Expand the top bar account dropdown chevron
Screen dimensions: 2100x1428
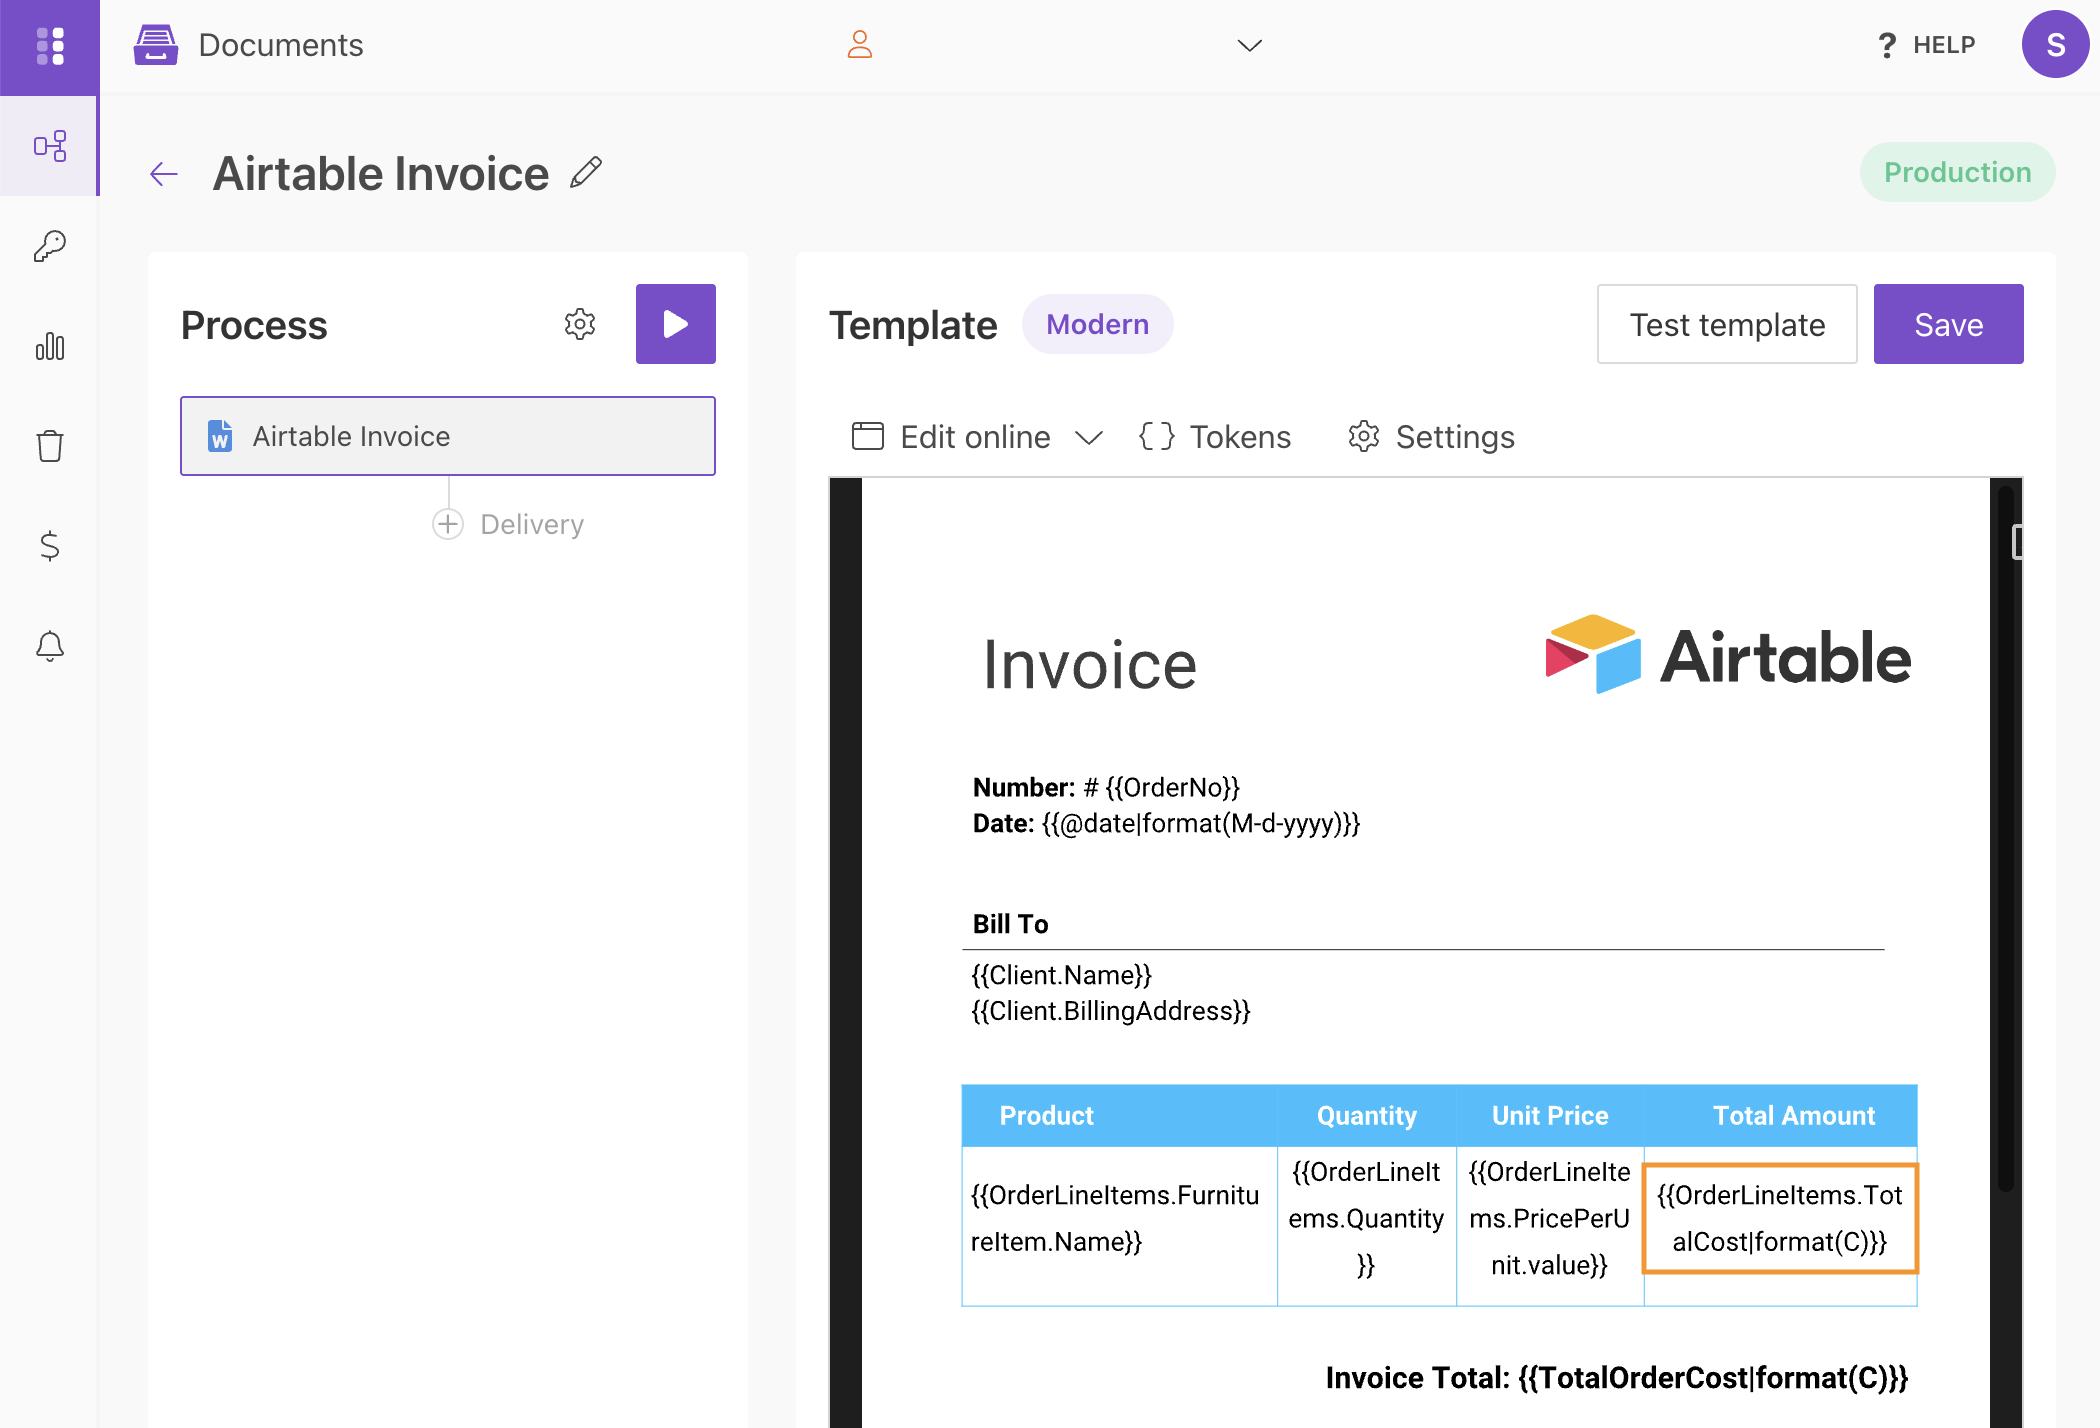click(x=1248, y=46)
